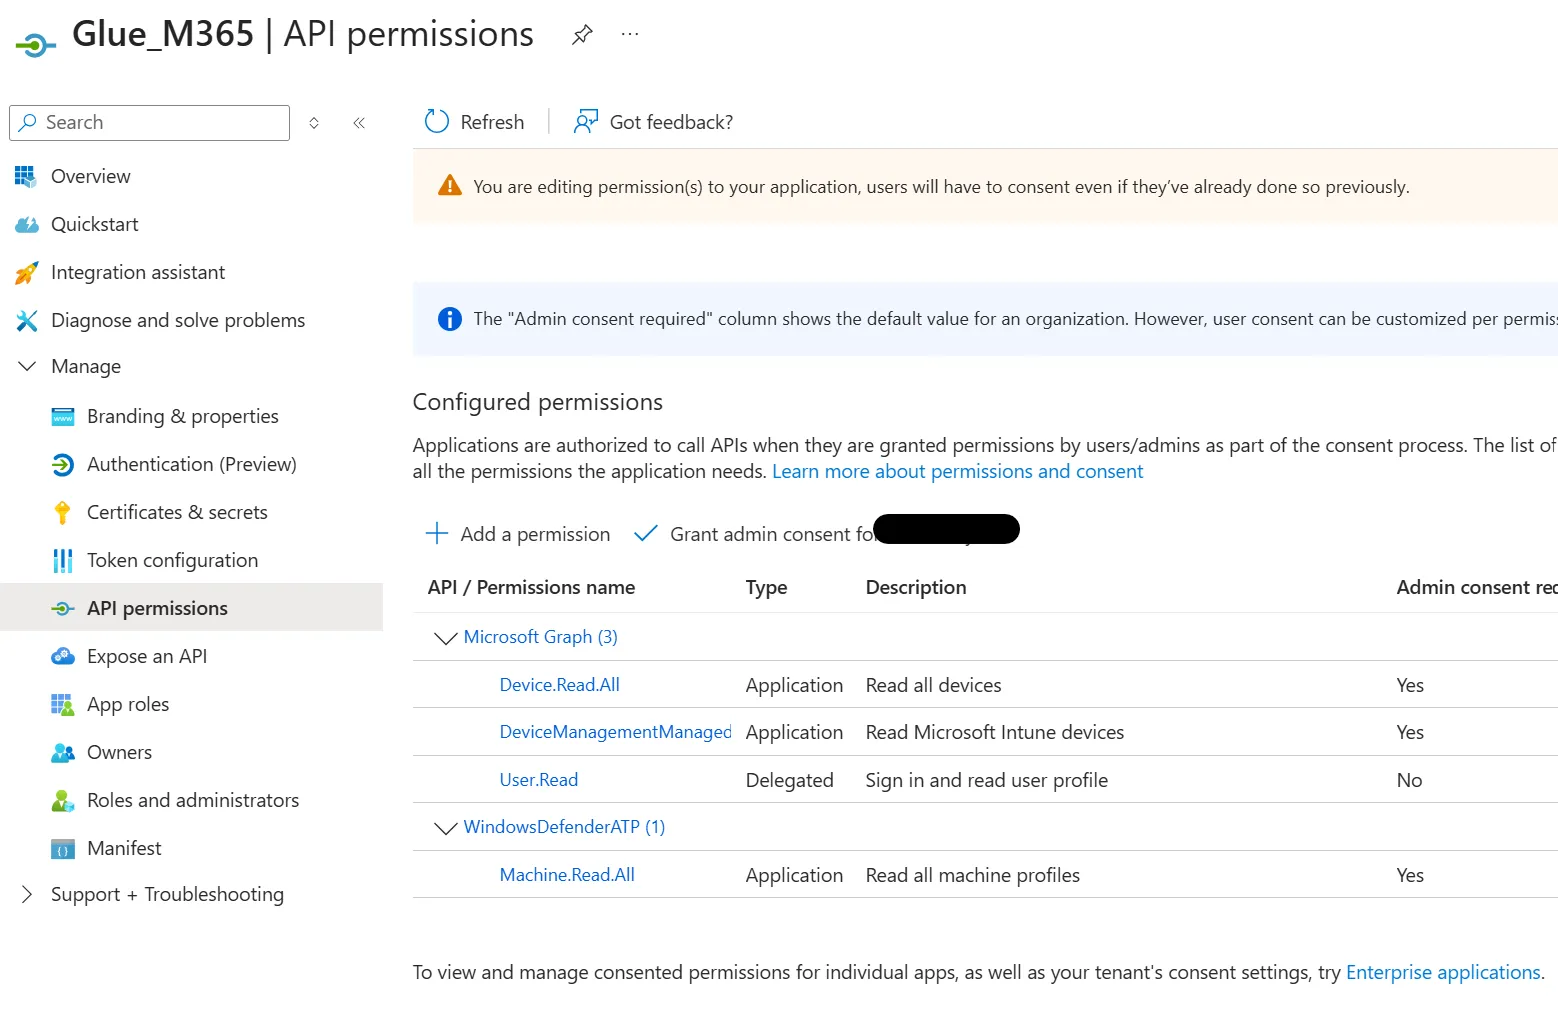Open Token configuration via its bar icon

(62, 559)
